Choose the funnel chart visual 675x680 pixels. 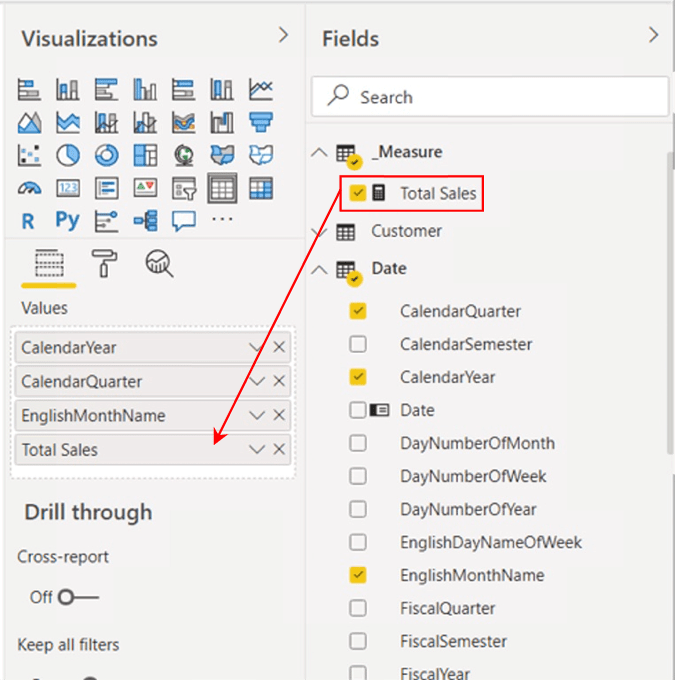(260, 122)
